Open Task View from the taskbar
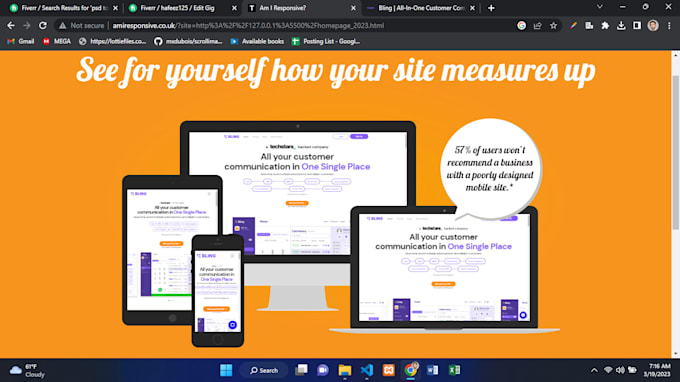The width and height of the screenshot is (680, 382). pos(301,370)
